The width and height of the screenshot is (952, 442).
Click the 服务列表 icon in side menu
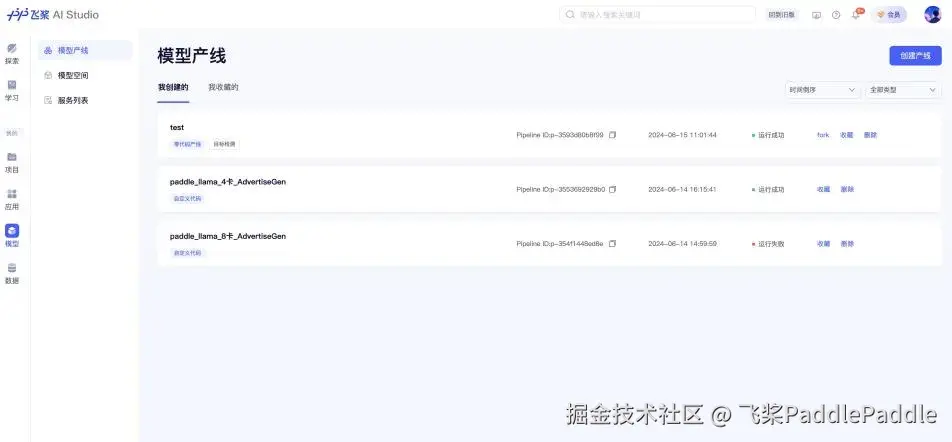pyautogui.click(x=48, y=100)
